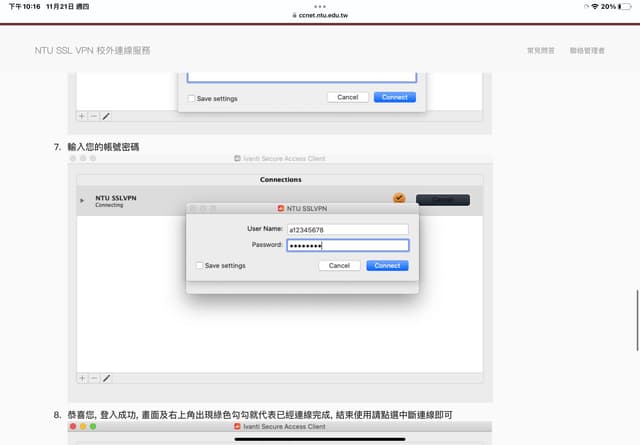
Task: Tap the three dots multitasking menu at the top
Action: point(320,5)
